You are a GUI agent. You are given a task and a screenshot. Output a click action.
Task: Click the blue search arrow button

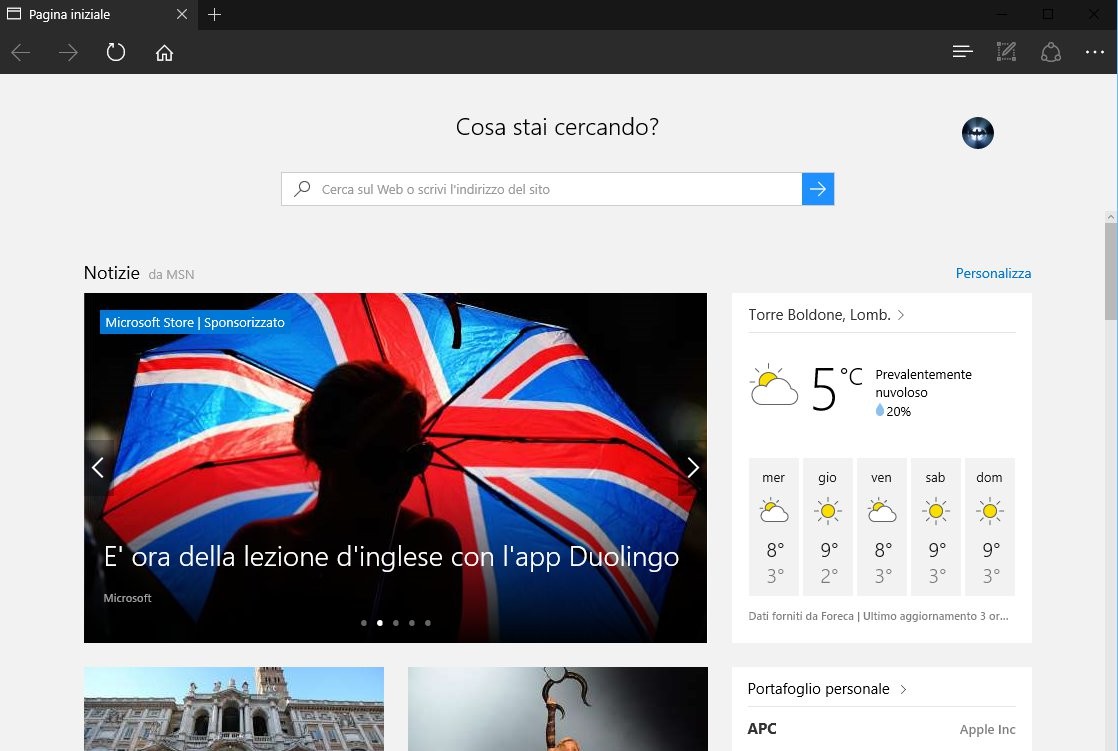pos(818,189)
